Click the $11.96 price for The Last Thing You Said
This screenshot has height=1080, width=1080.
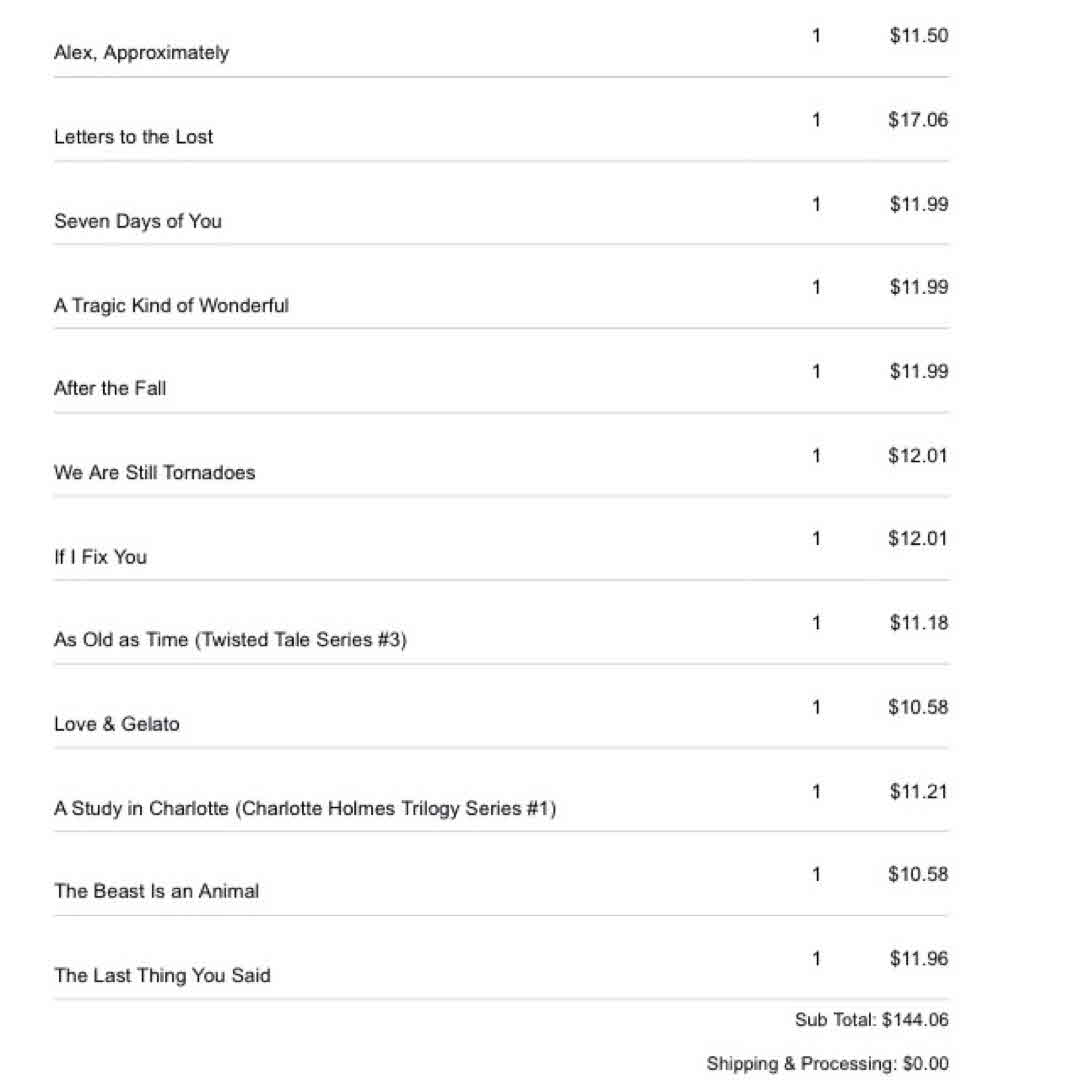click(x=918, y=959)
